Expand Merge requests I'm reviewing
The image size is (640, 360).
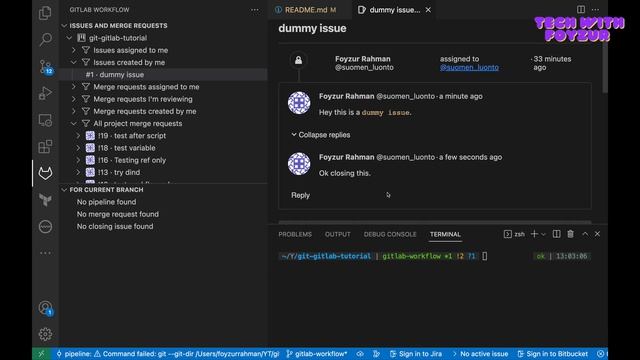(74, 99)
